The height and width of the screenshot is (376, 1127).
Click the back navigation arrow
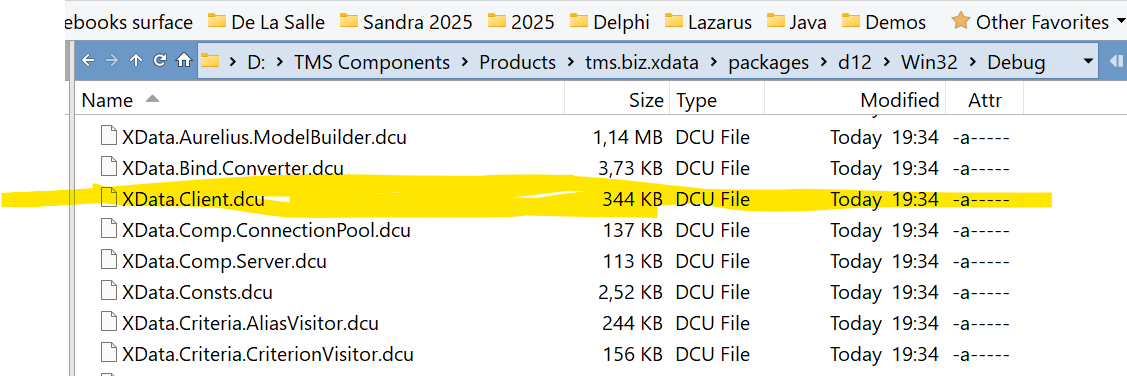pyautogui.click(x=88, y=61)
